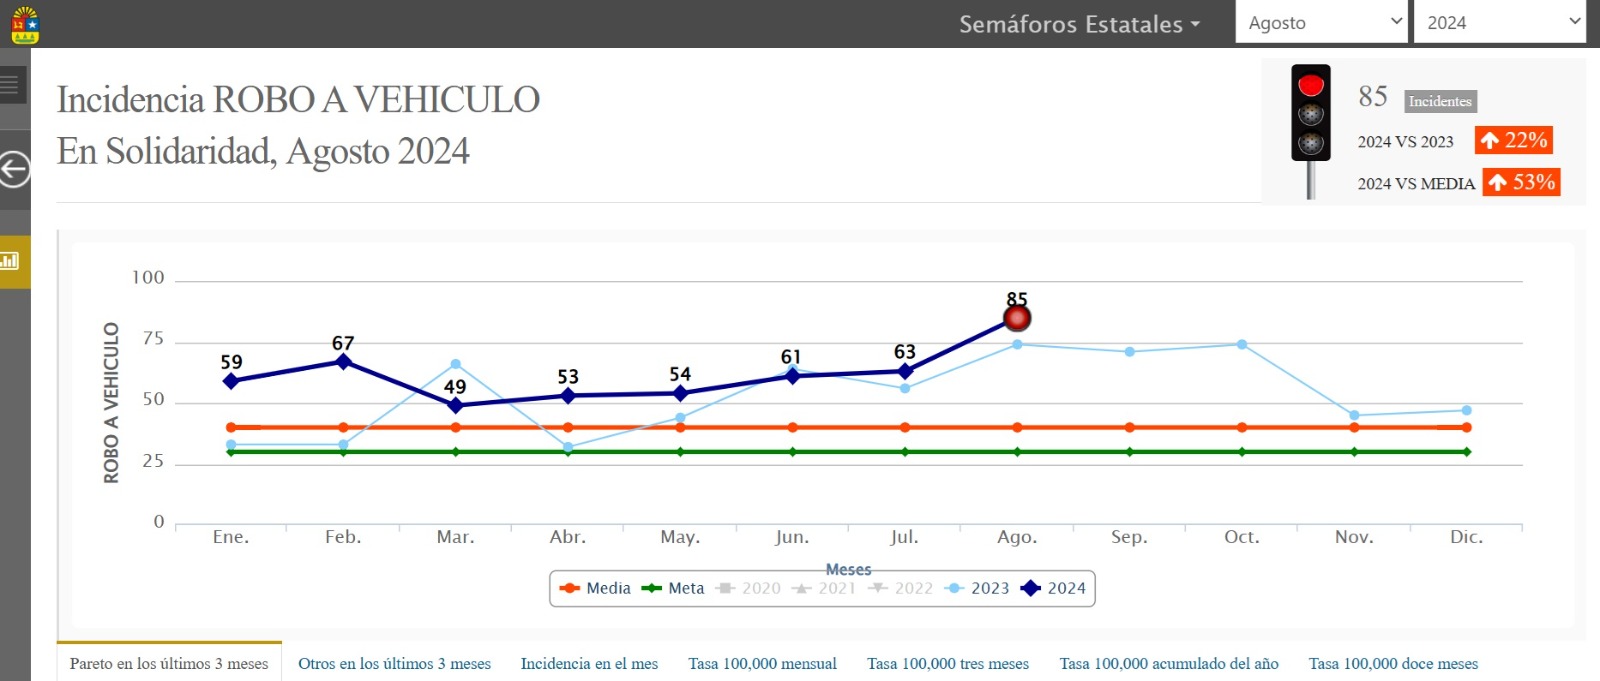This screenshot has height=681, width=1600.
Task: Hide the 2023 series in legend
Action: pos(977,588)
